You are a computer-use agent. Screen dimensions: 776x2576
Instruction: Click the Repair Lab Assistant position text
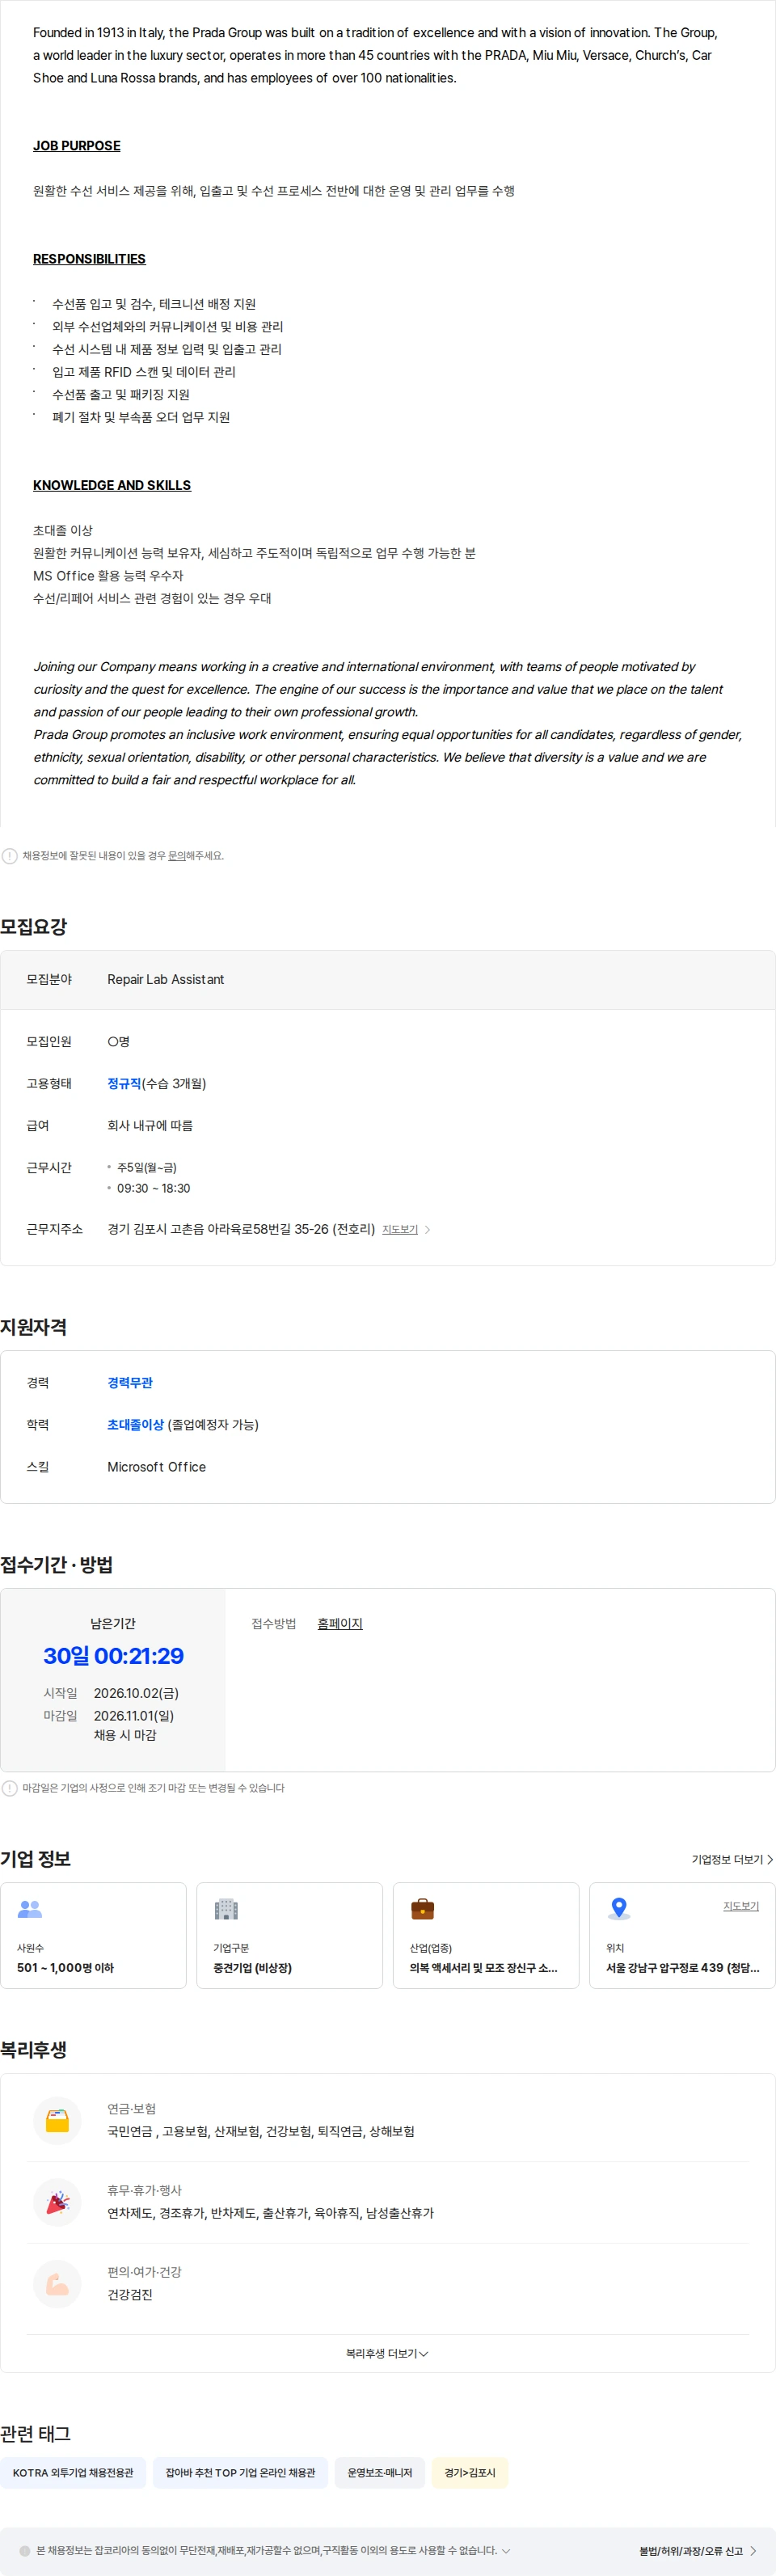pyautogui.click(x=166, y=979)
